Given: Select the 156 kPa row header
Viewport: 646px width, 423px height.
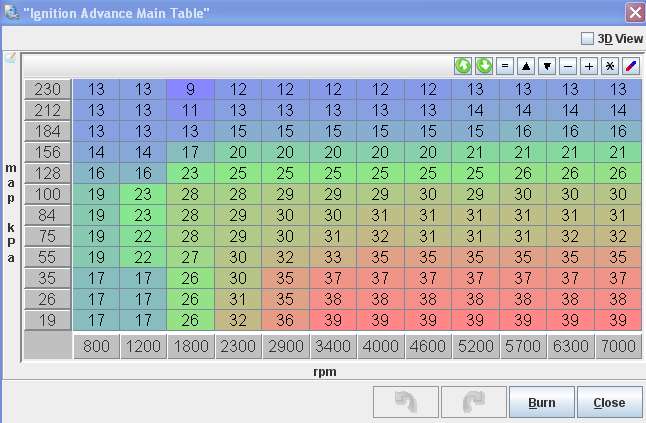Looking at the screenshot, I should pyautogui.click(x=47, y=152).
